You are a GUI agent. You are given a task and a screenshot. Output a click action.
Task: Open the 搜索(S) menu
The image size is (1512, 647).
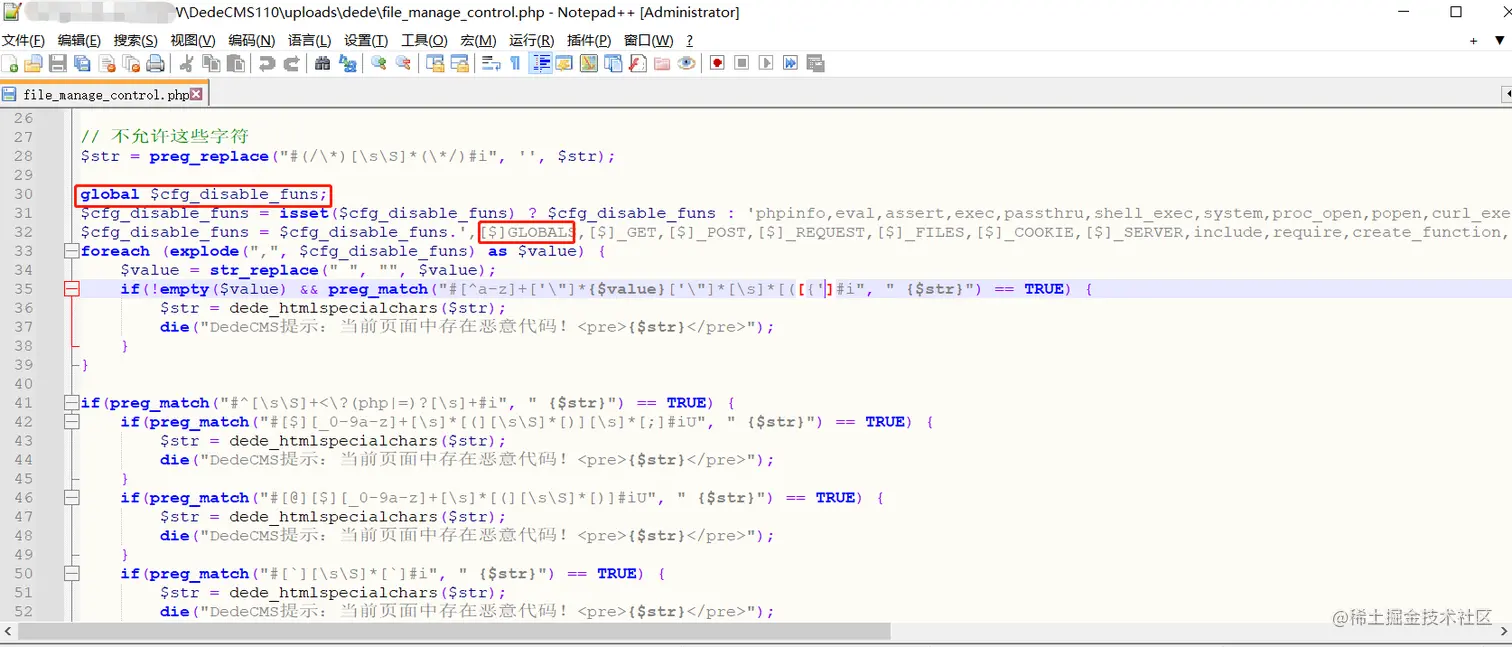click(x=136, y=40)
